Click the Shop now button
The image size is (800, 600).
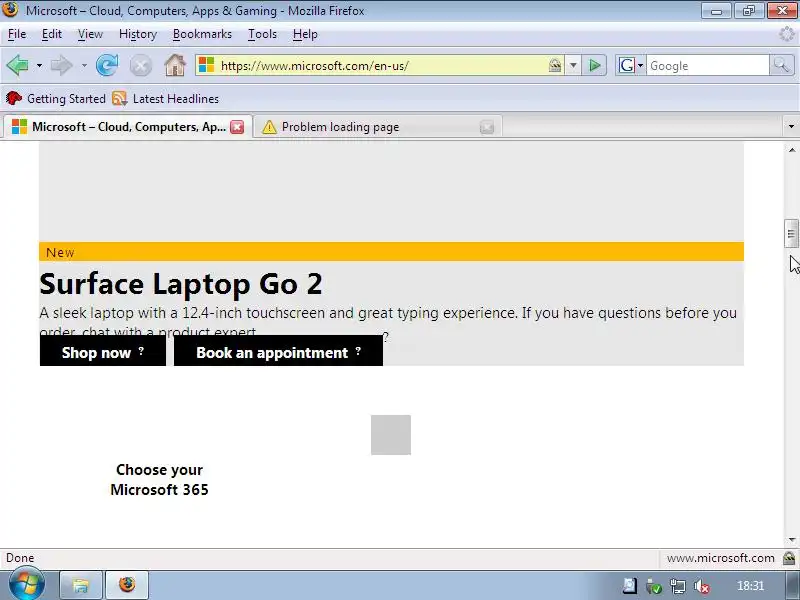[x=103, y=353]
